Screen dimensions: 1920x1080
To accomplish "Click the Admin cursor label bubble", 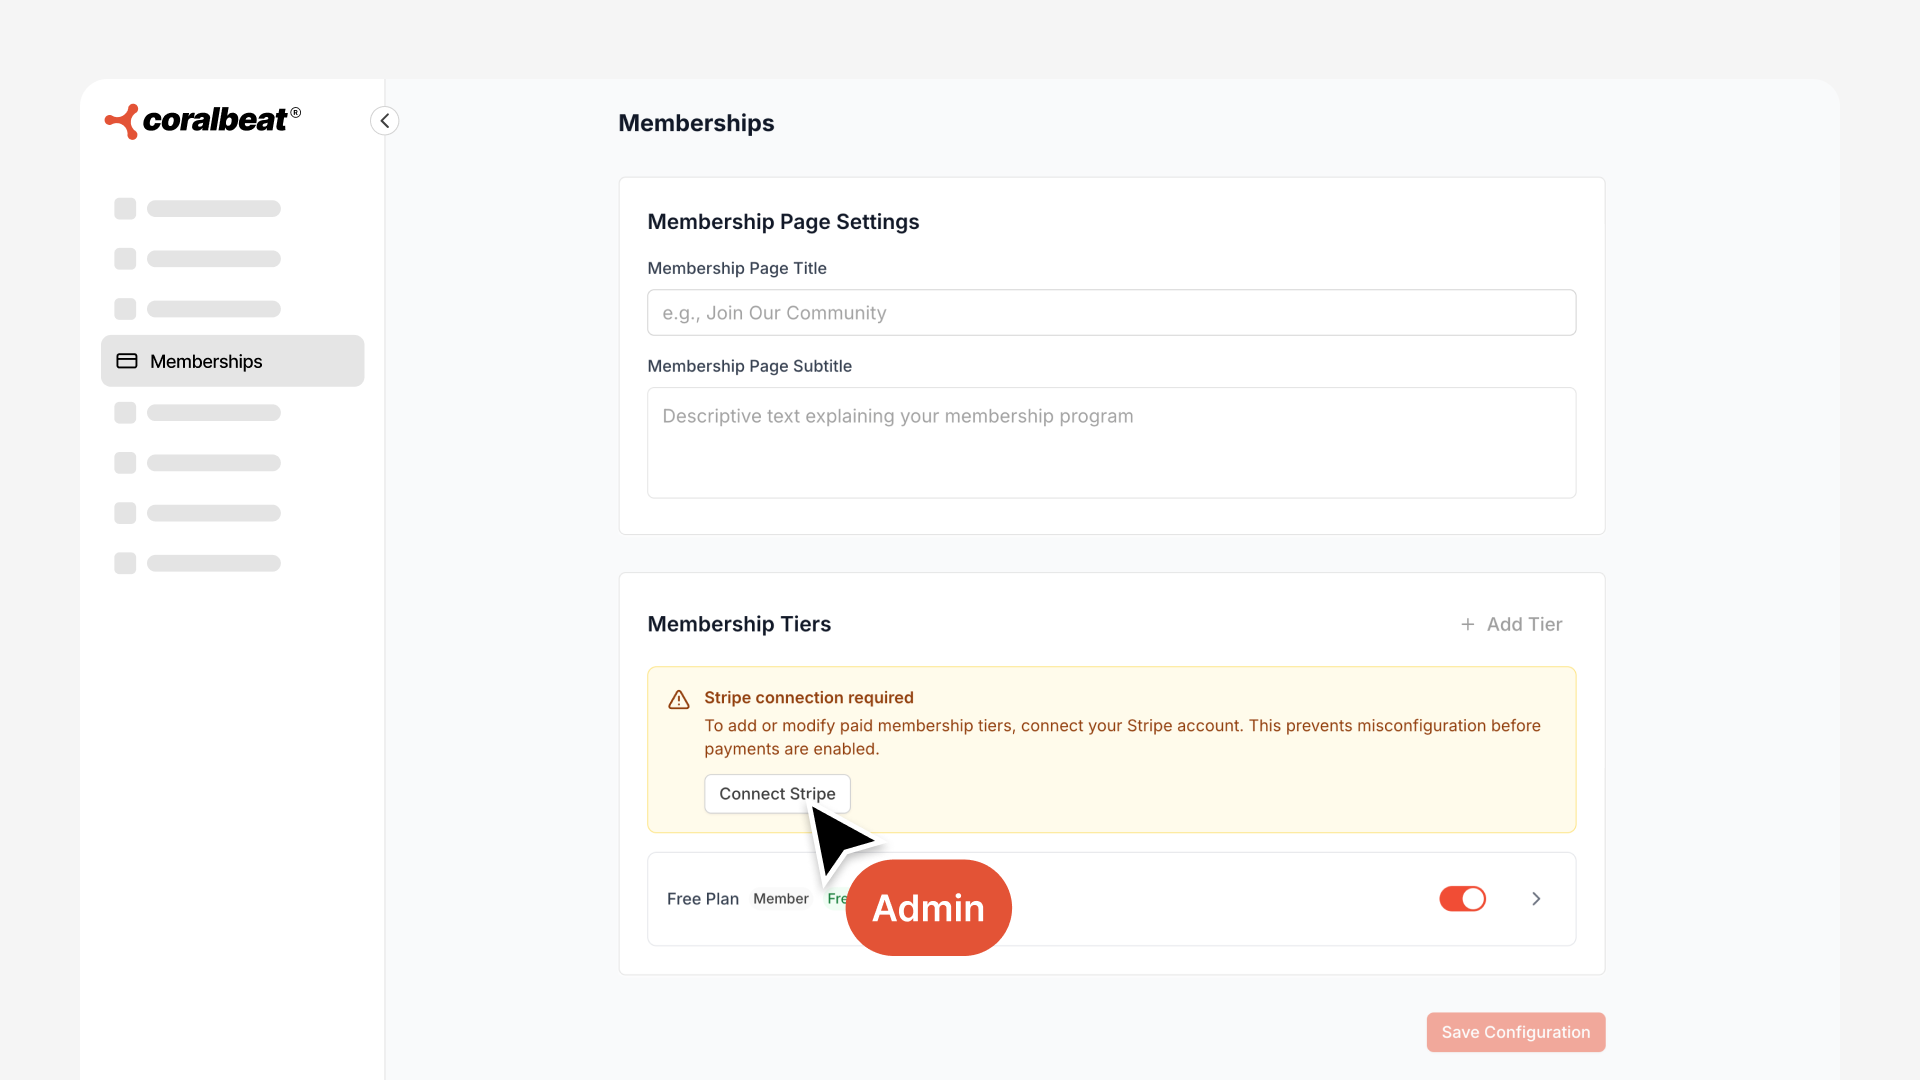I will (x=928, y=908).
